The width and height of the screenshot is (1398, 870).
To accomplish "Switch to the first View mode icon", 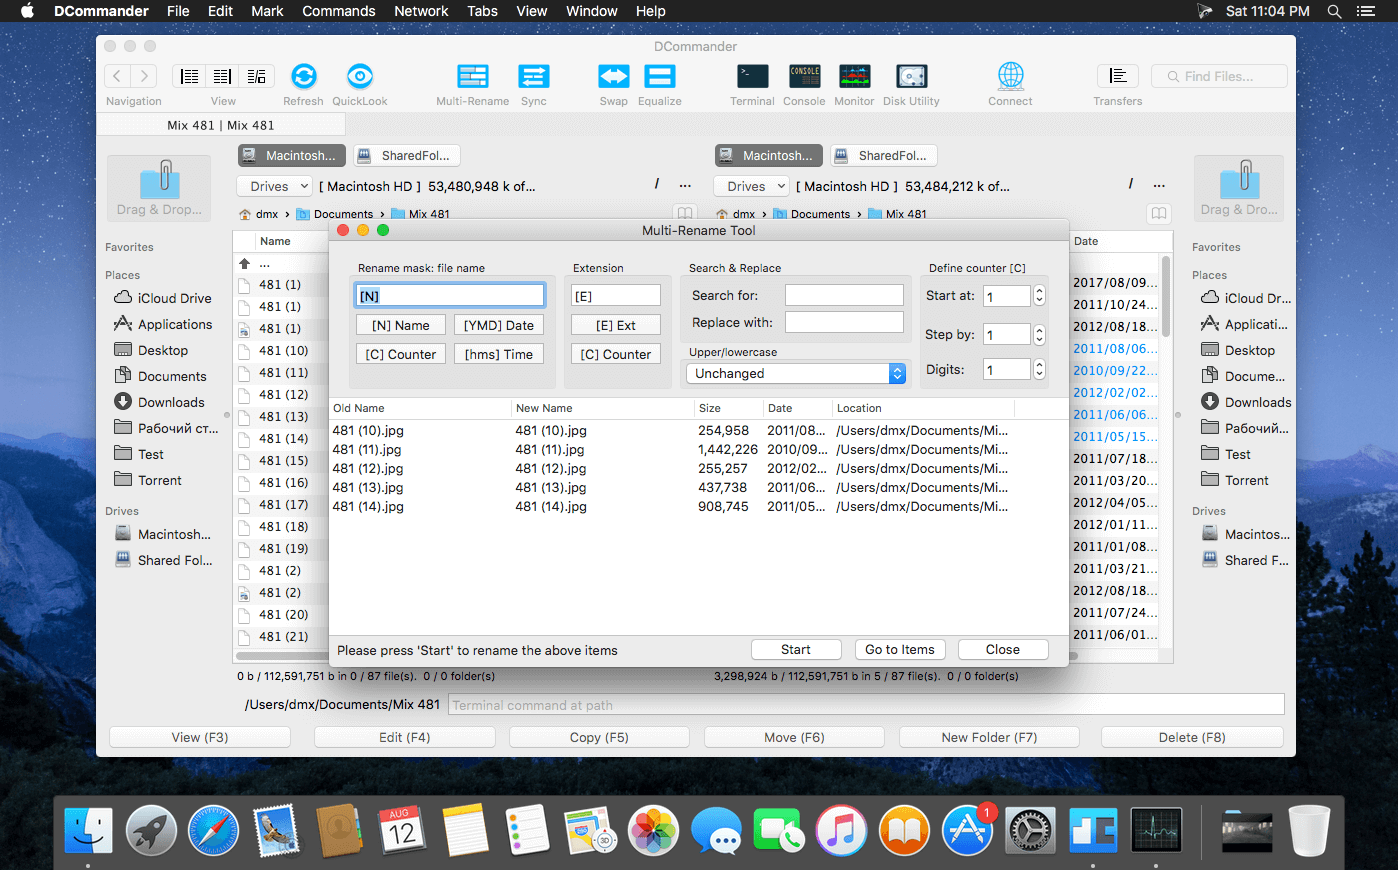I will pos(190,76).
